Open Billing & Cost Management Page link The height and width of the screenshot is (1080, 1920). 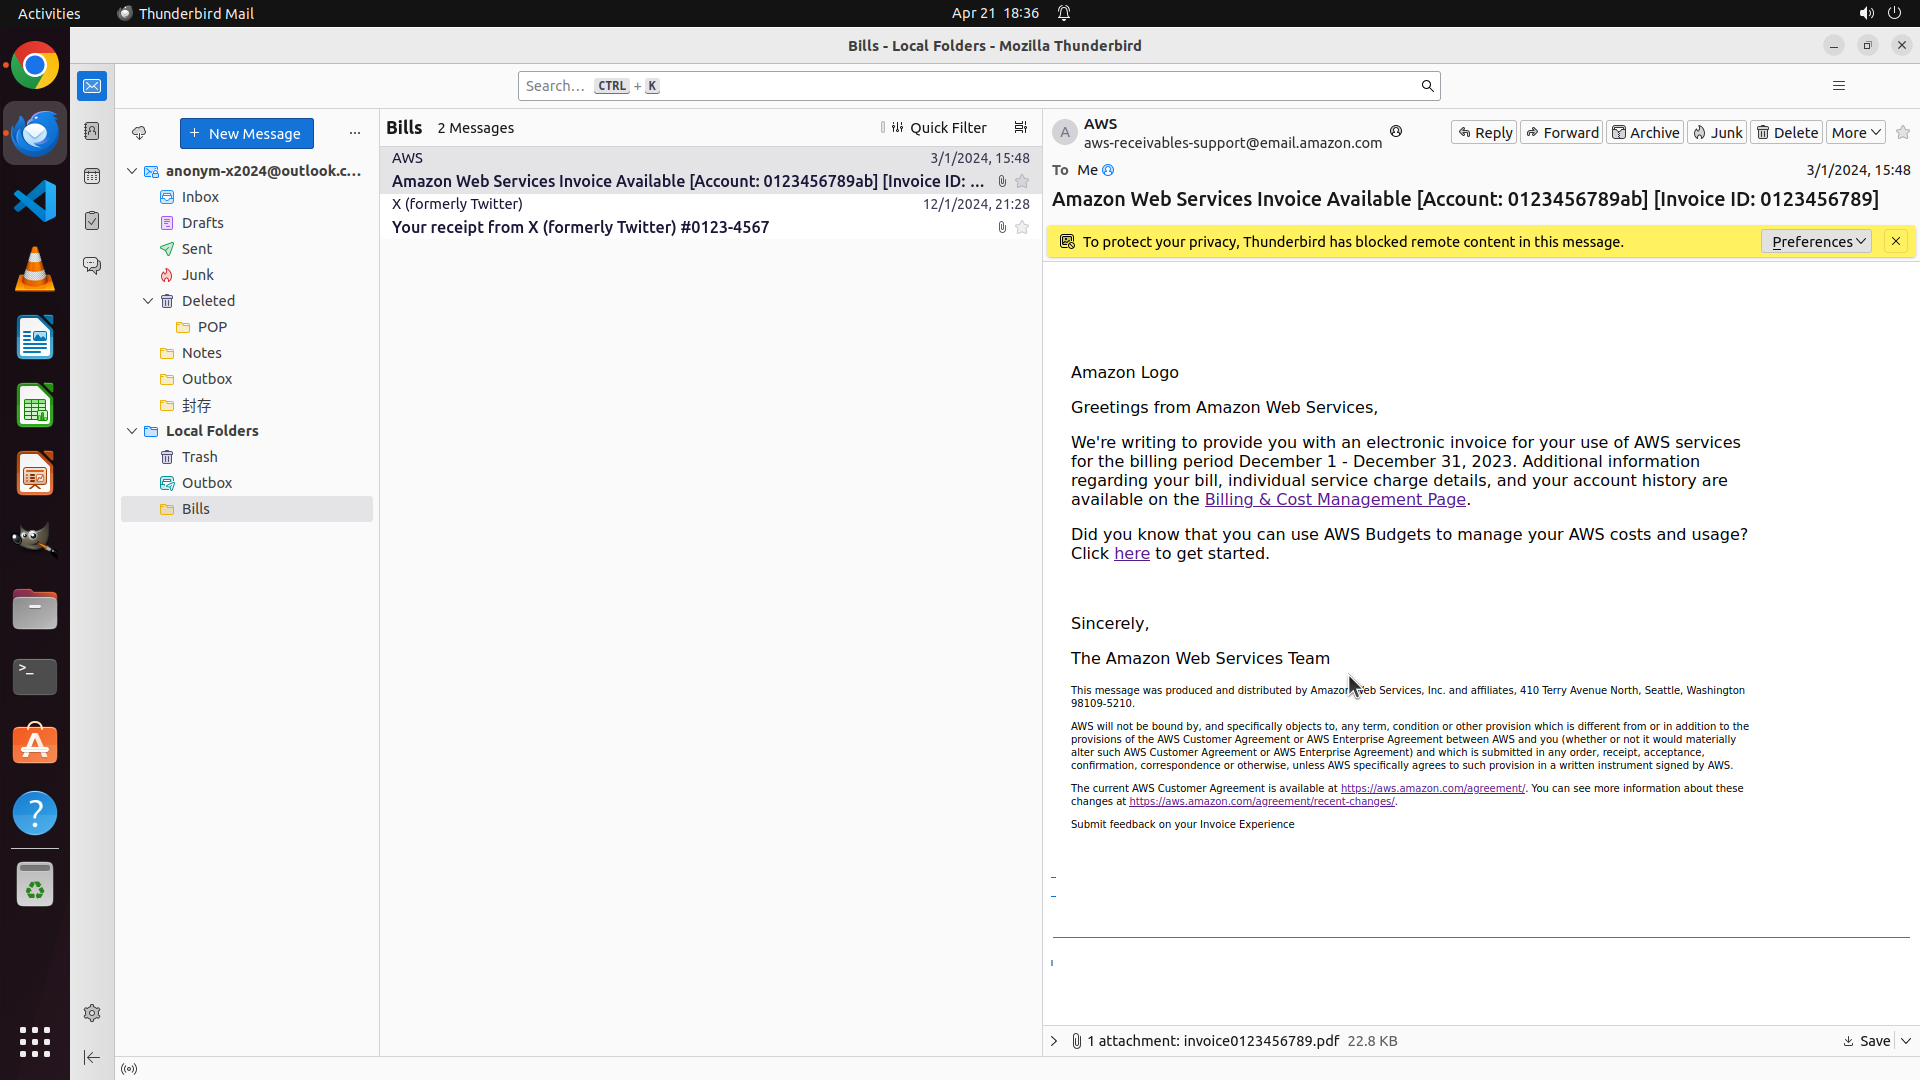[1334, 499]
